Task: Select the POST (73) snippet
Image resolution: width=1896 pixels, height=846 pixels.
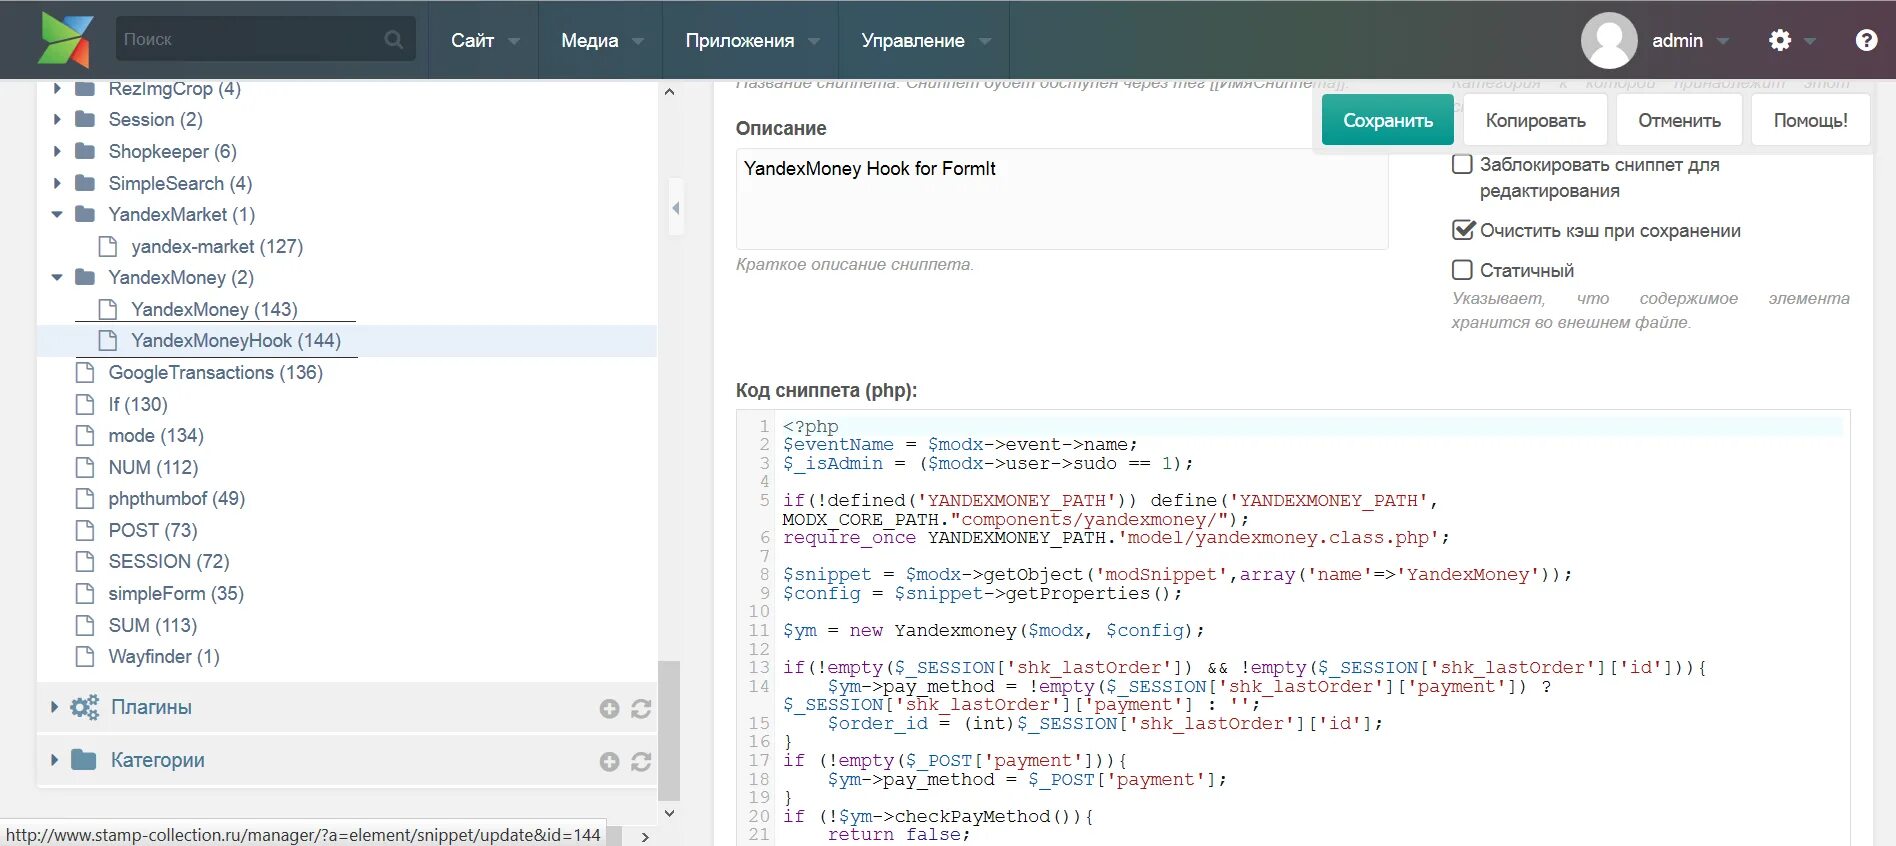Action: tap(152, 531)
